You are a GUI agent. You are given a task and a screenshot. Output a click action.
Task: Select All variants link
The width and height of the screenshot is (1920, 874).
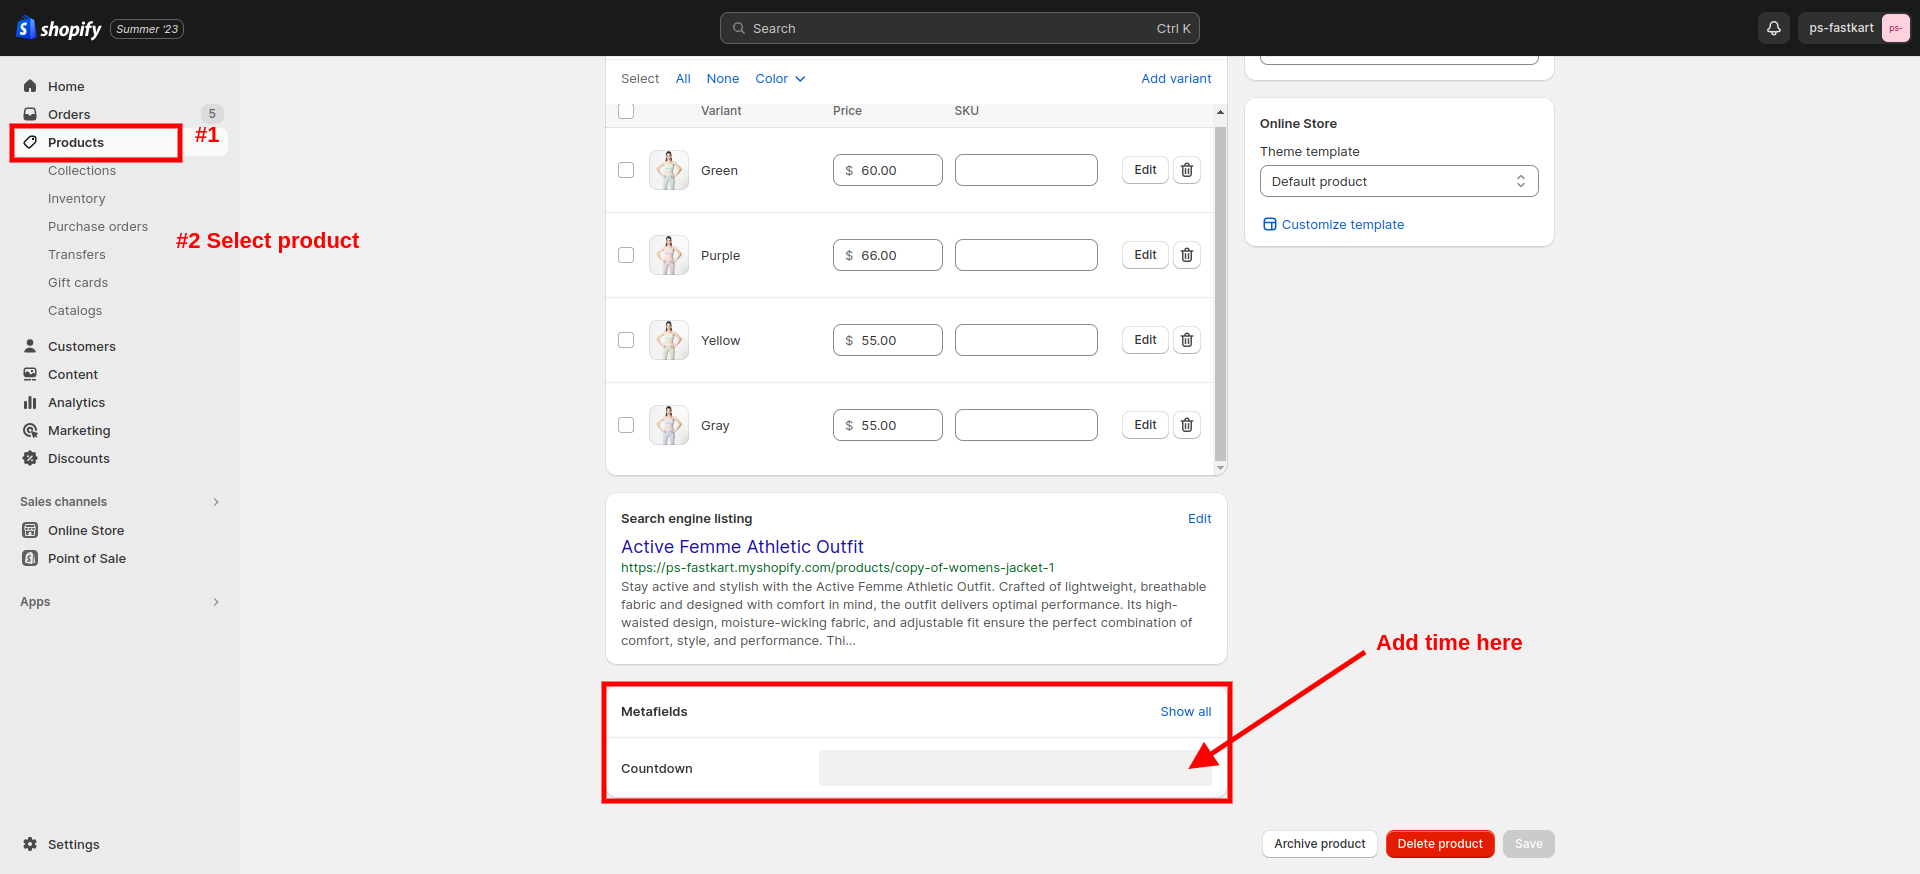(683, 79)
